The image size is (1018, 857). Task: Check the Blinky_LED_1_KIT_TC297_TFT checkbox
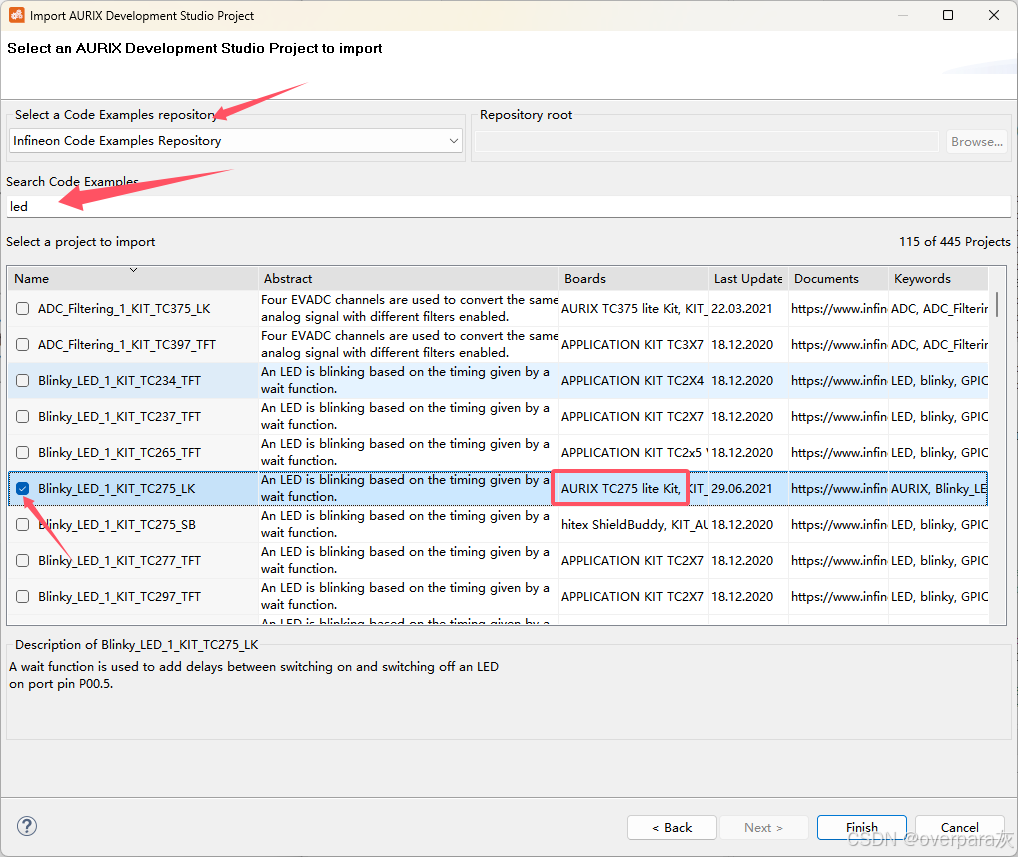(x=23, y=596)
